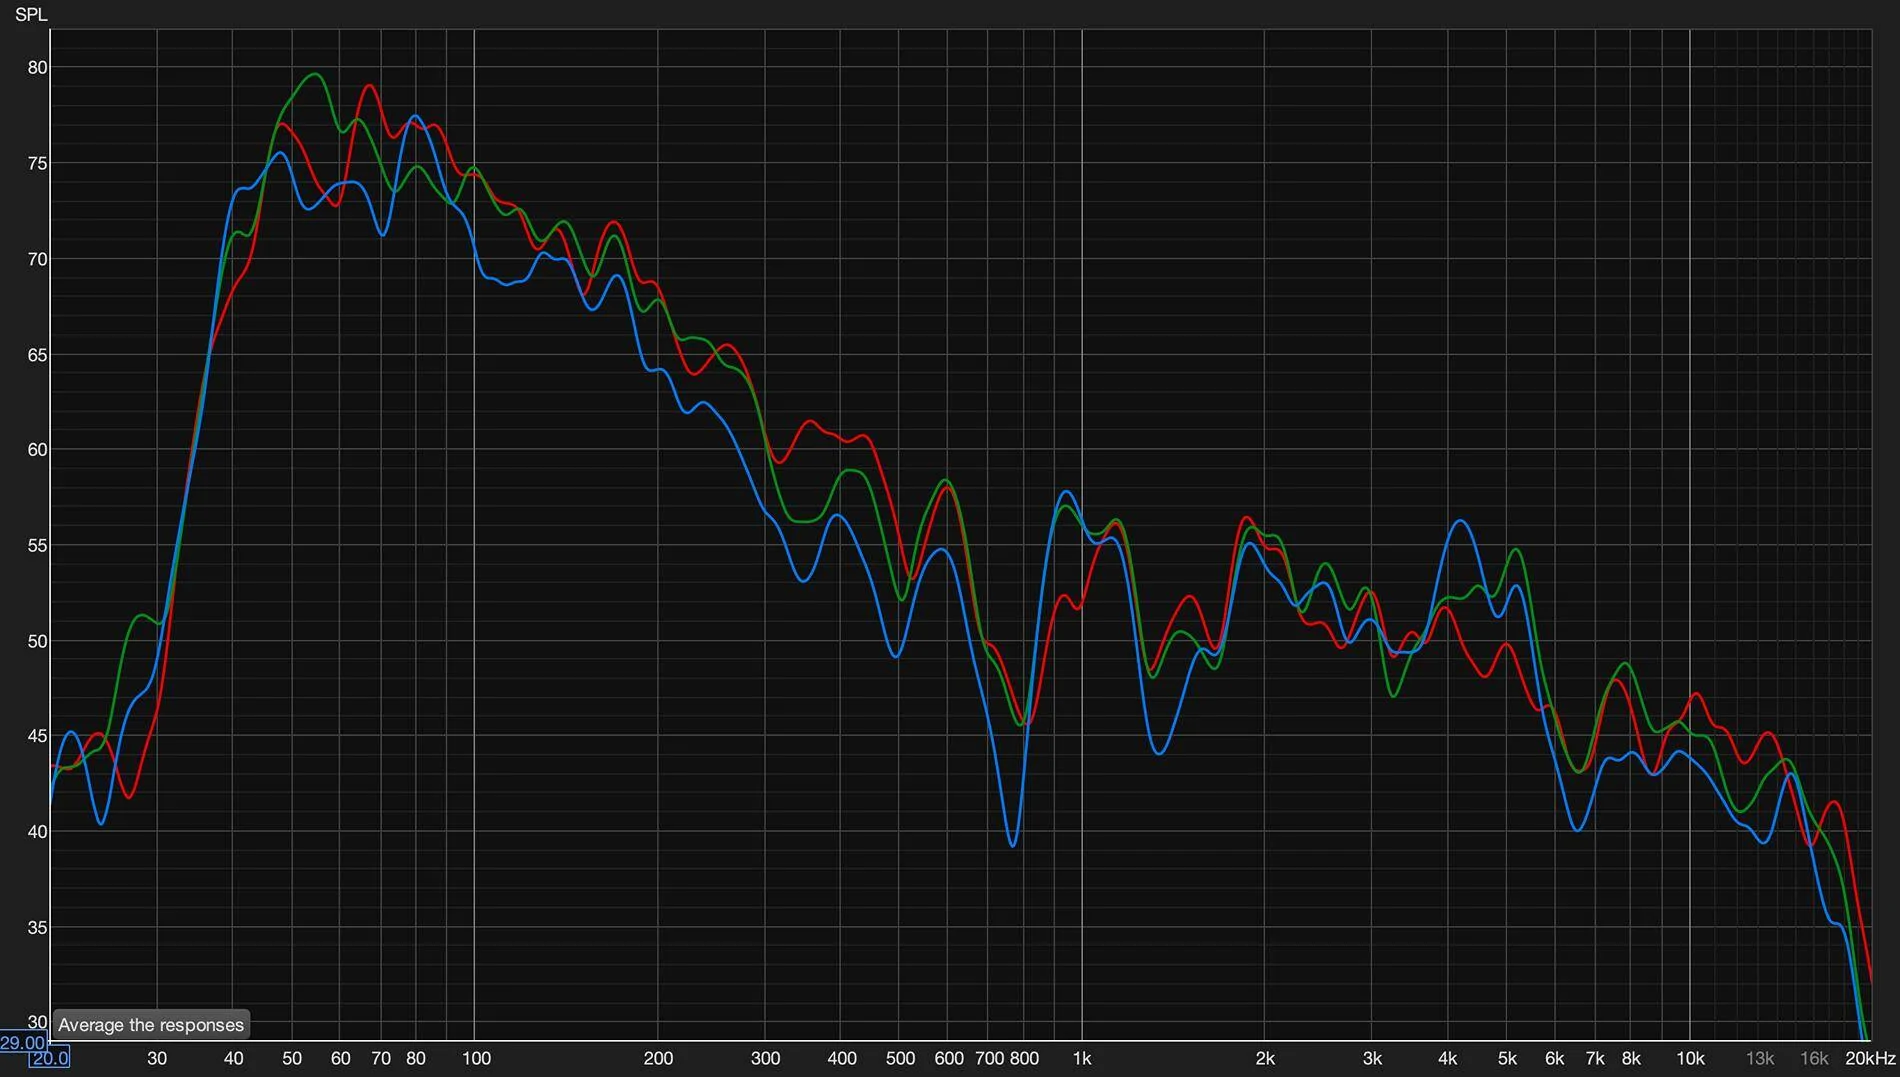Viewport: 1900px width, 1077px height.
Task: Click the 35 dB SPL axis label
Action: coord(37,928)
